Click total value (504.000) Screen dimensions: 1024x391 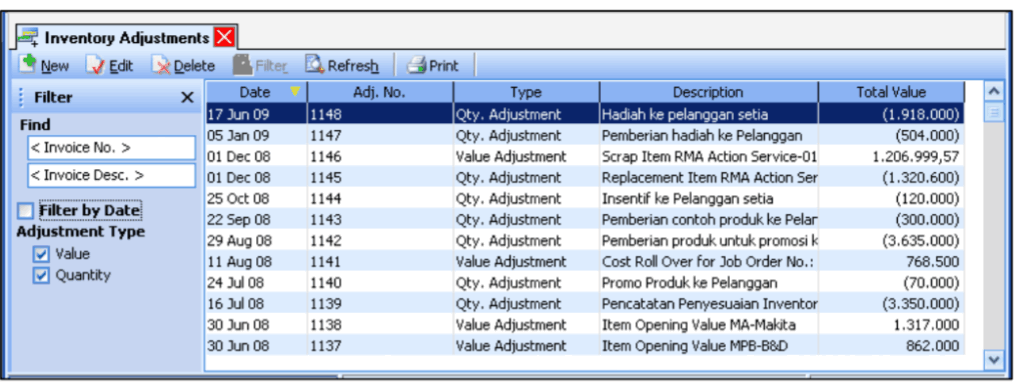(x=927, y=136)
